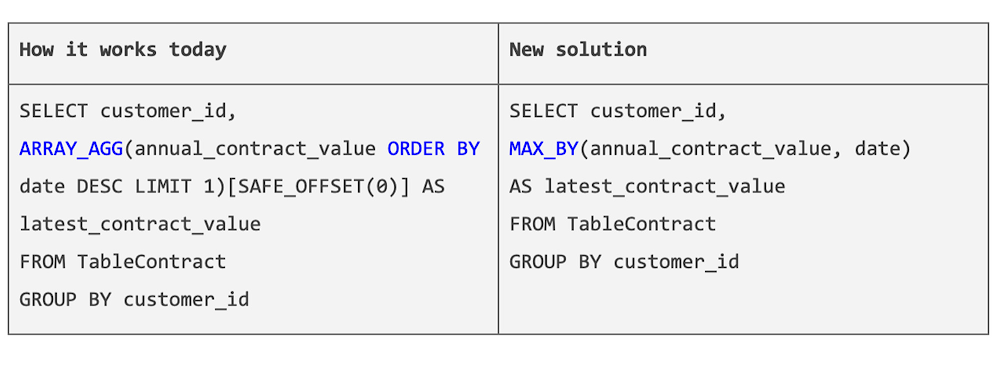
Task: Click "SELECT customer_id," in the left column
Action: pos(128,112)
